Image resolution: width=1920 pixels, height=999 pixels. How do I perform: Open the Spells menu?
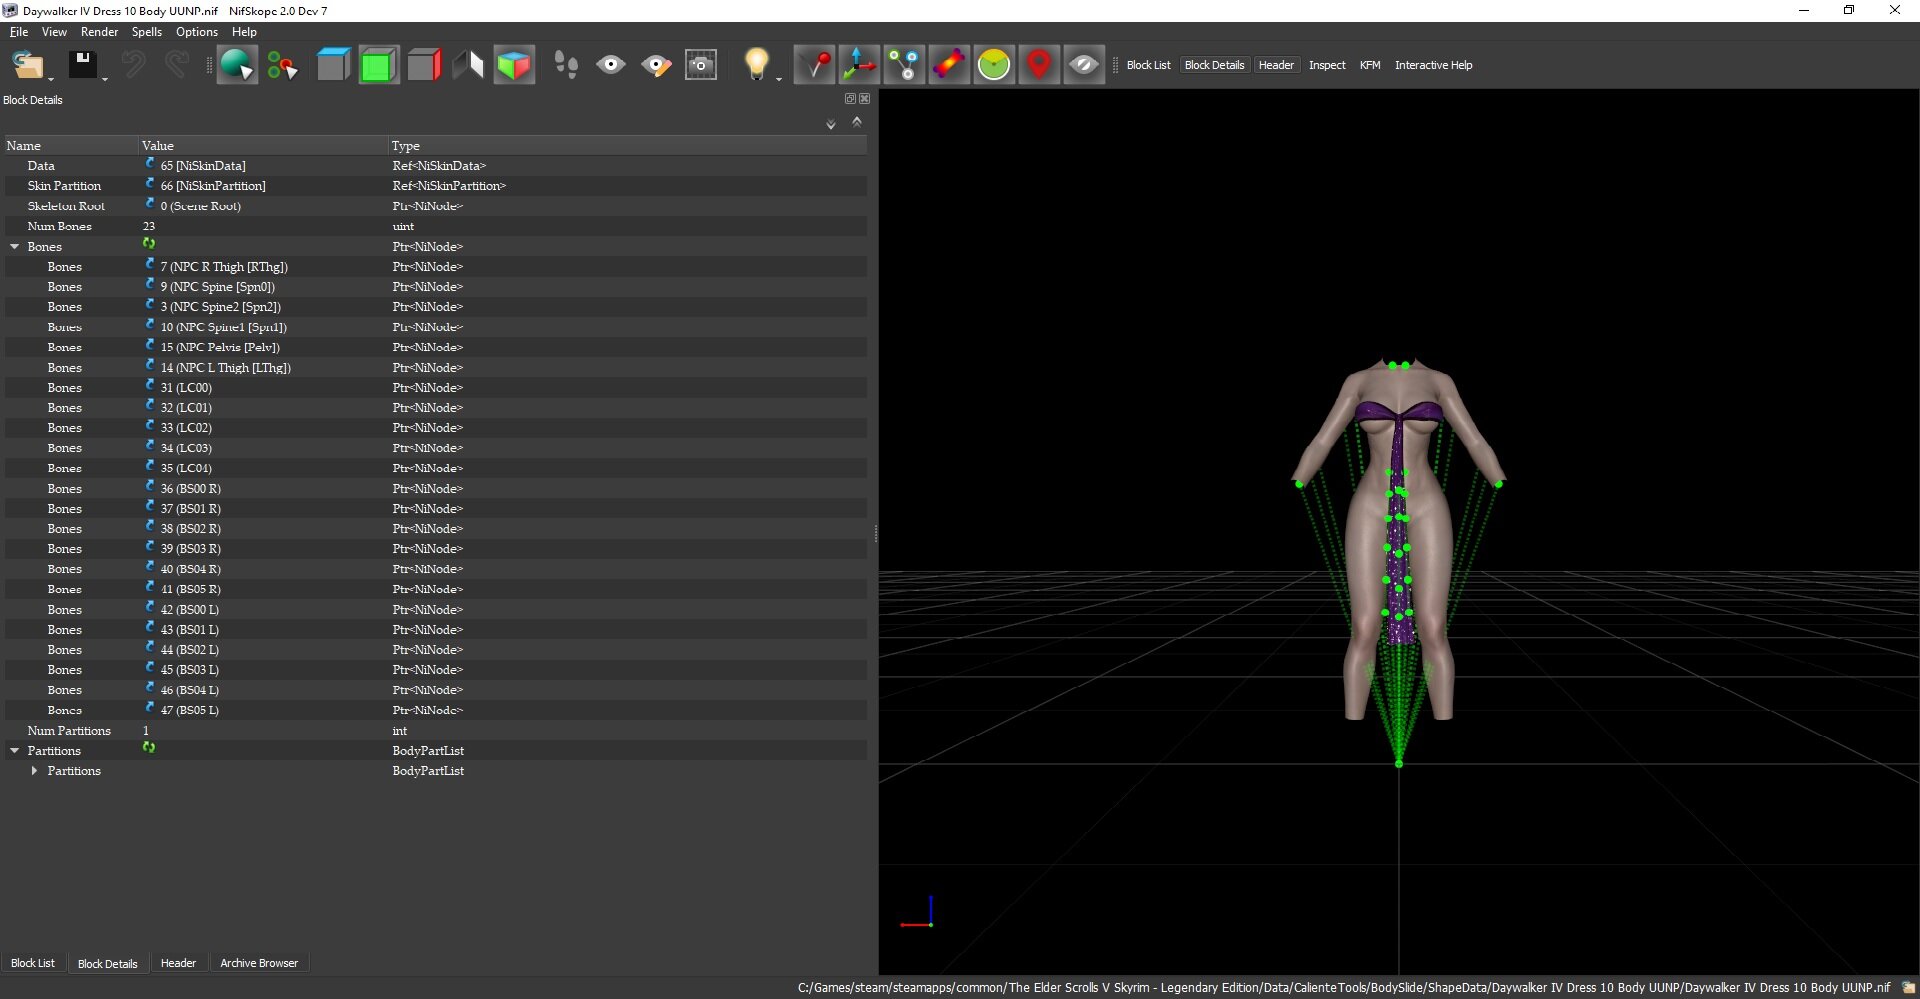[146, 32]
